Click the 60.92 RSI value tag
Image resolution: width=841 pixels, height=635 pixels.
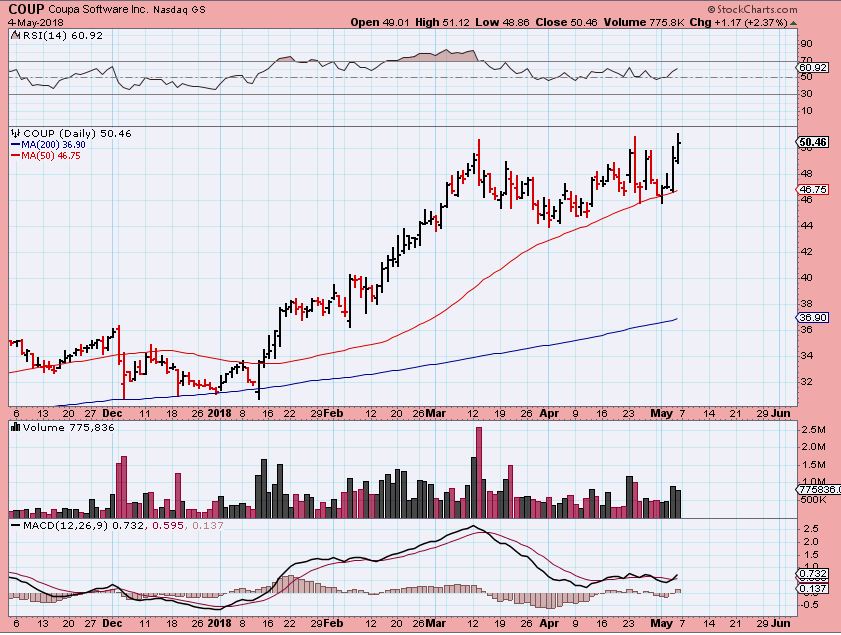click(813, 68)
